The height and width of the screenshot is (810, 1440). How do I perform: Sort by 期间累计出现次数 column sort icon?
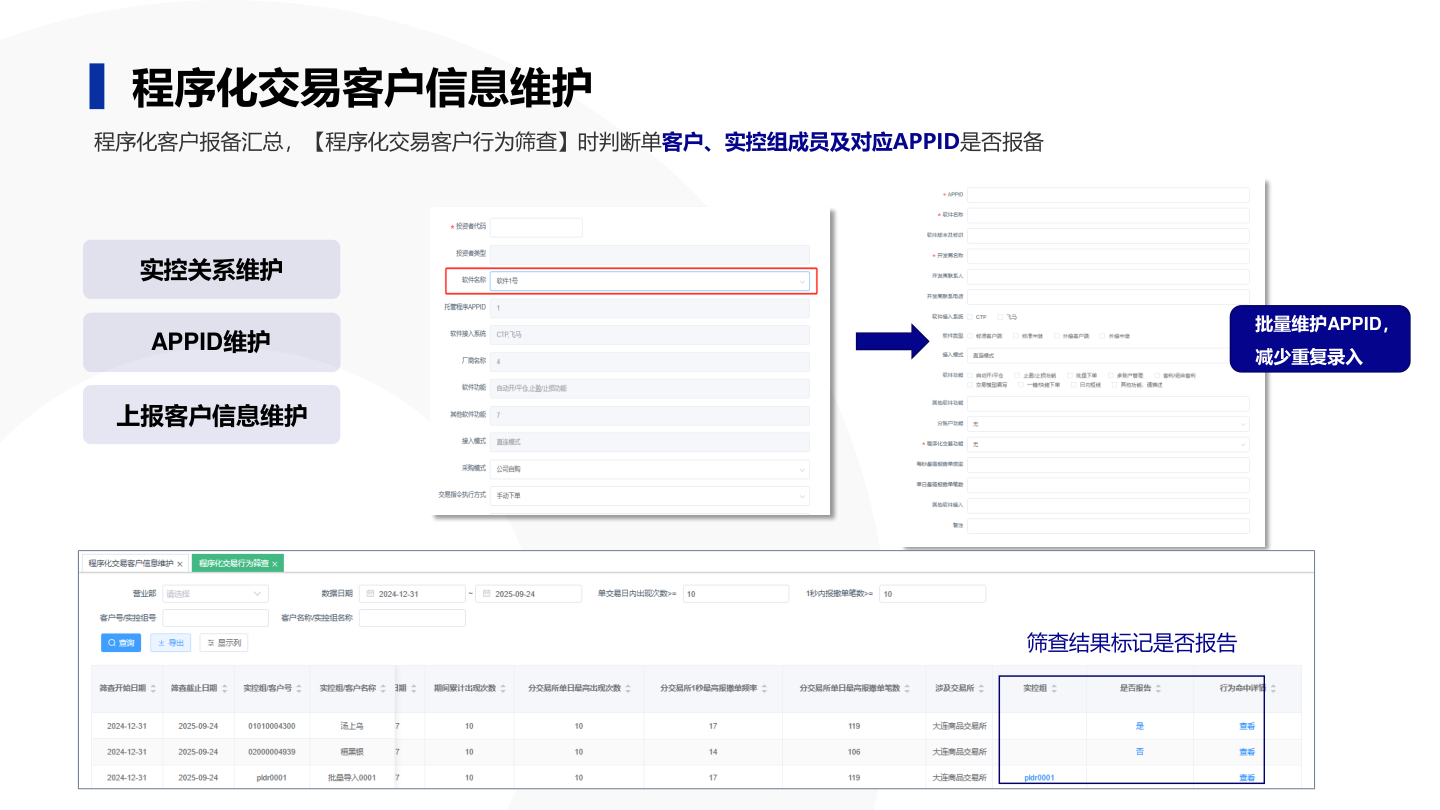[504, 689]
